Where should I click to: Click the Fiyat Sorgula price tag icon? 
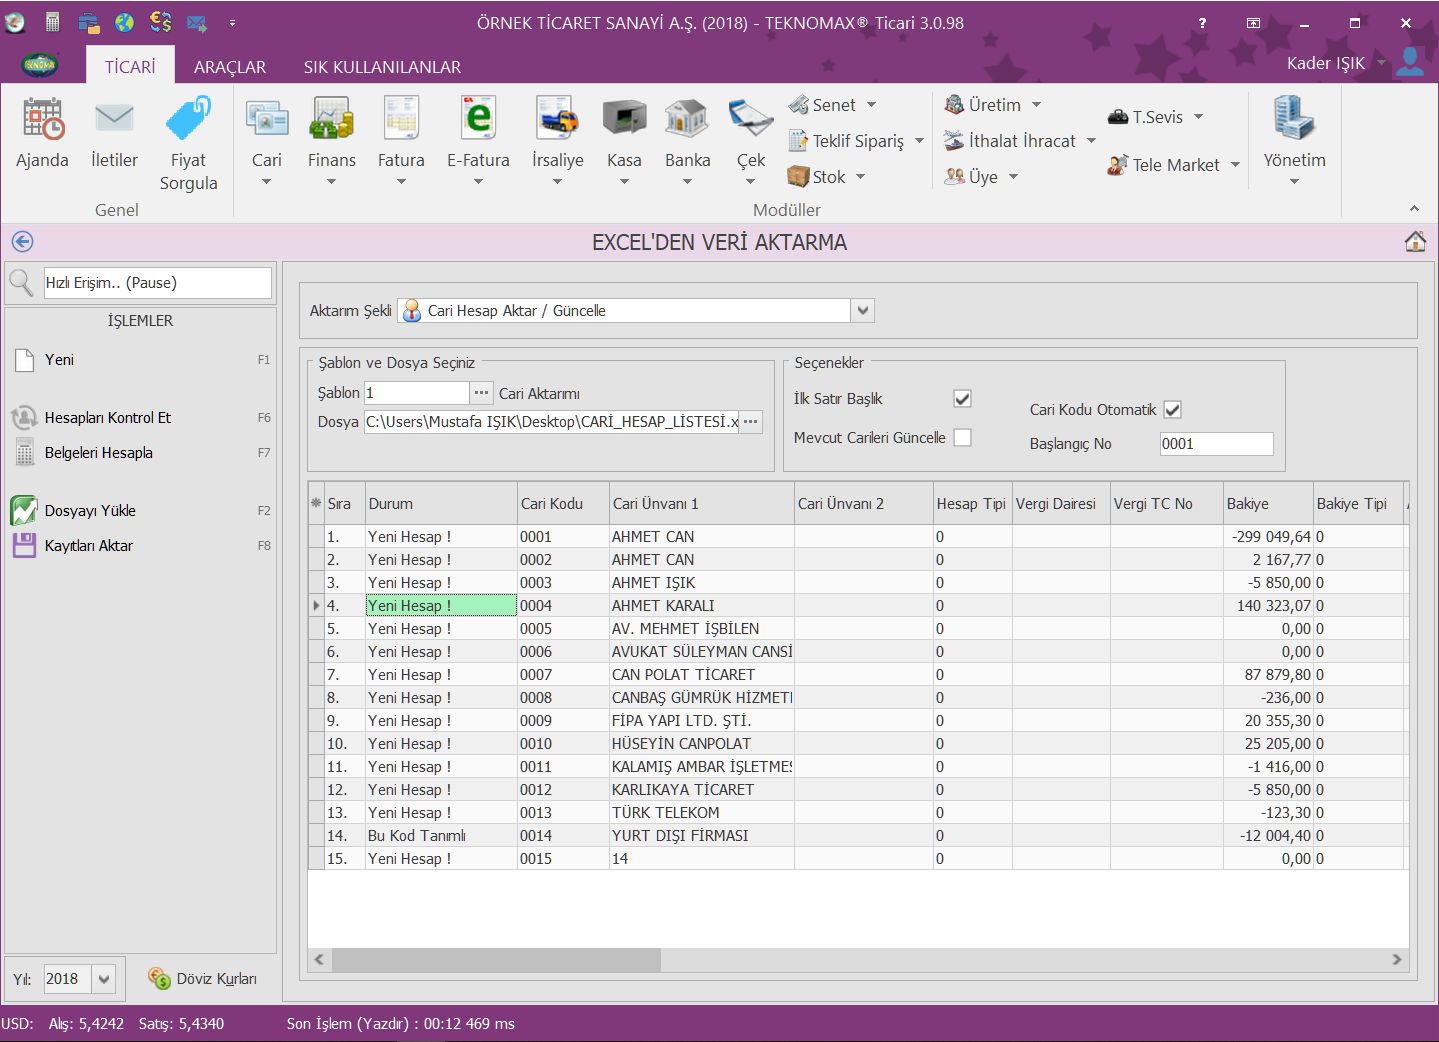click(x=188, y=120)
